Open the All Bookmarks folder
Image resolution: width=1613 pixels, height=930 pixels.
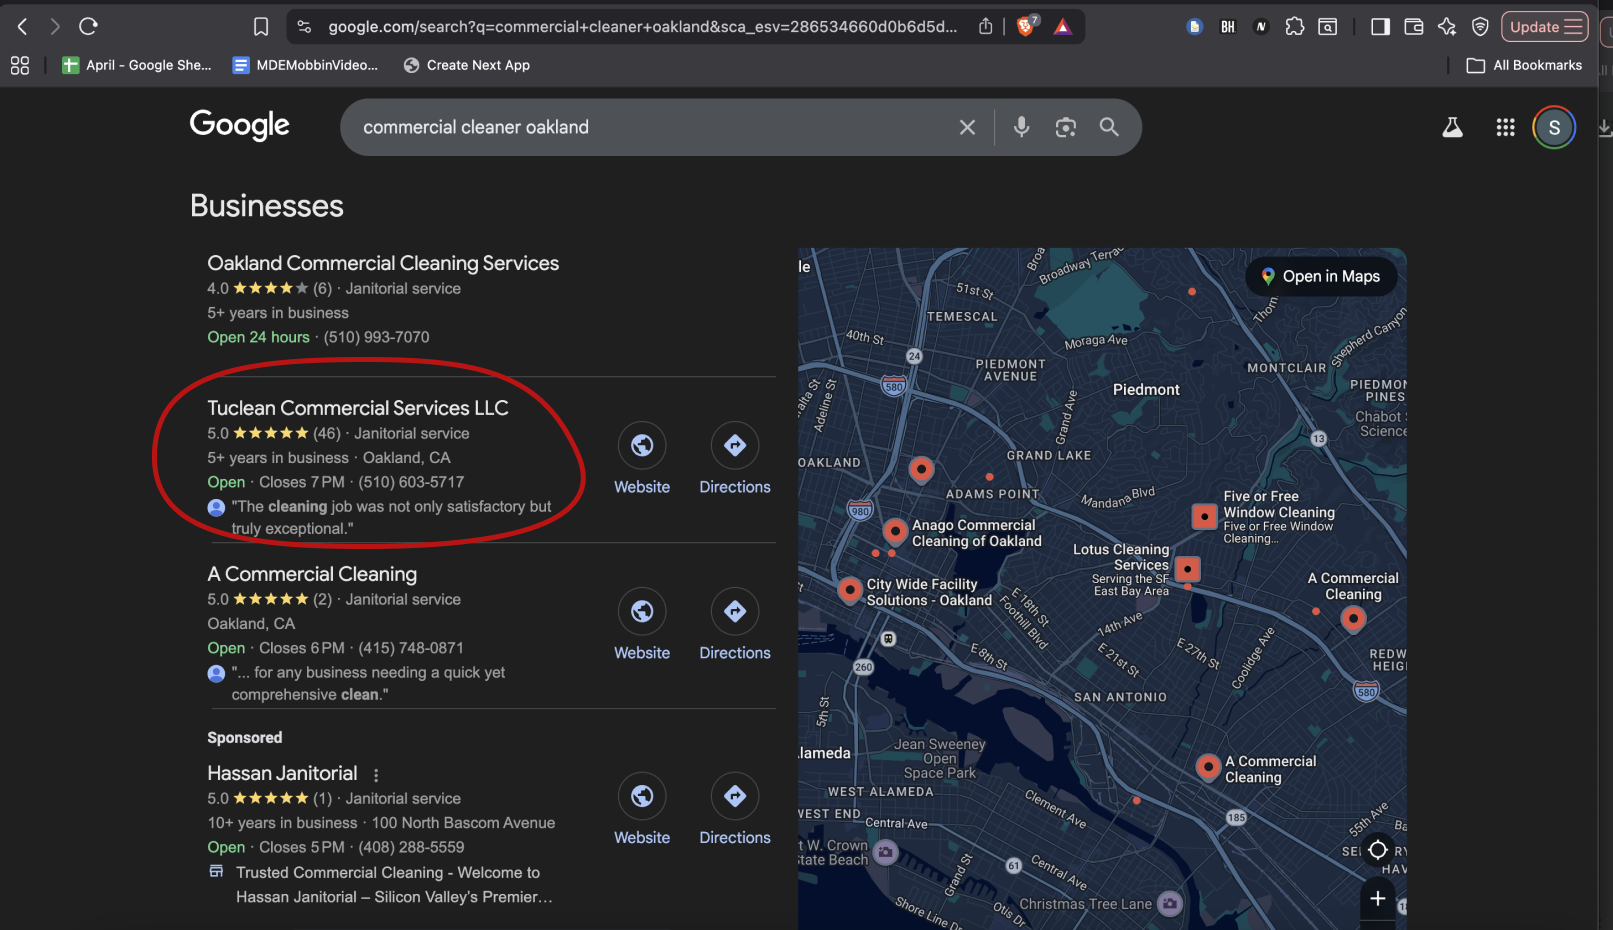tap(1525, 65)
